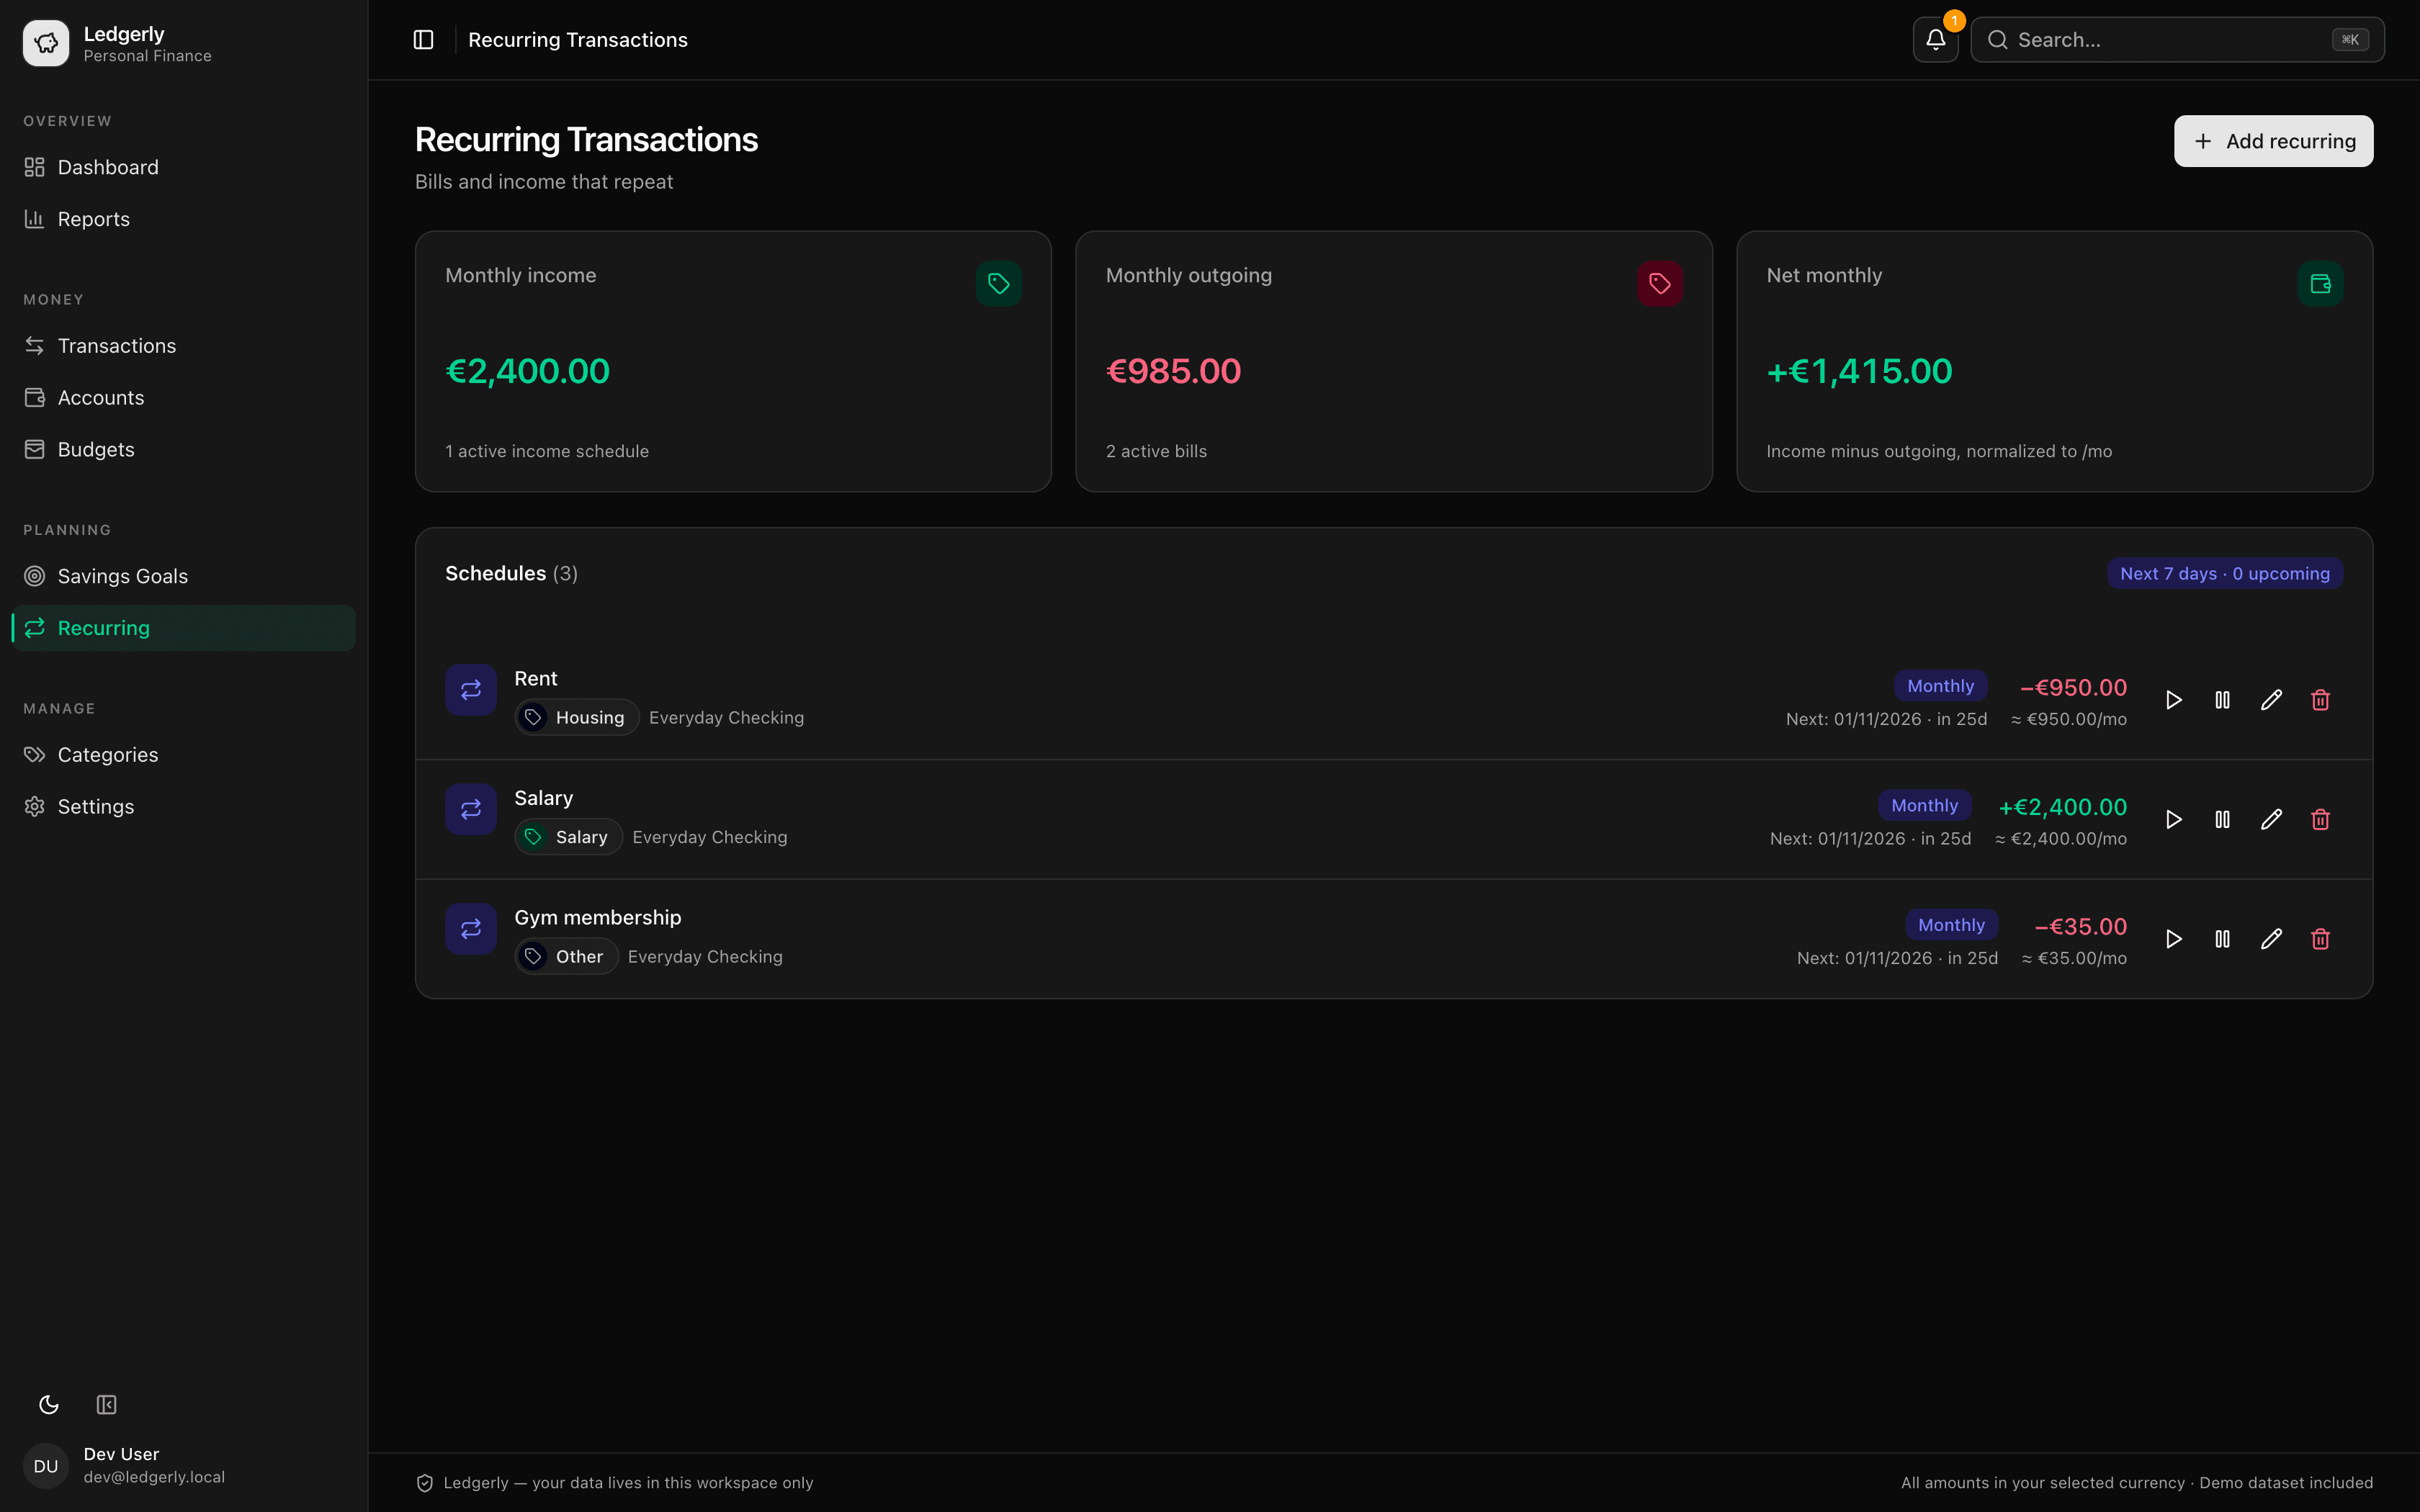Viewport: 2420px width, 1512px height.
Task: Open Dashboard in the sidebar
Action: click(184, 167)
